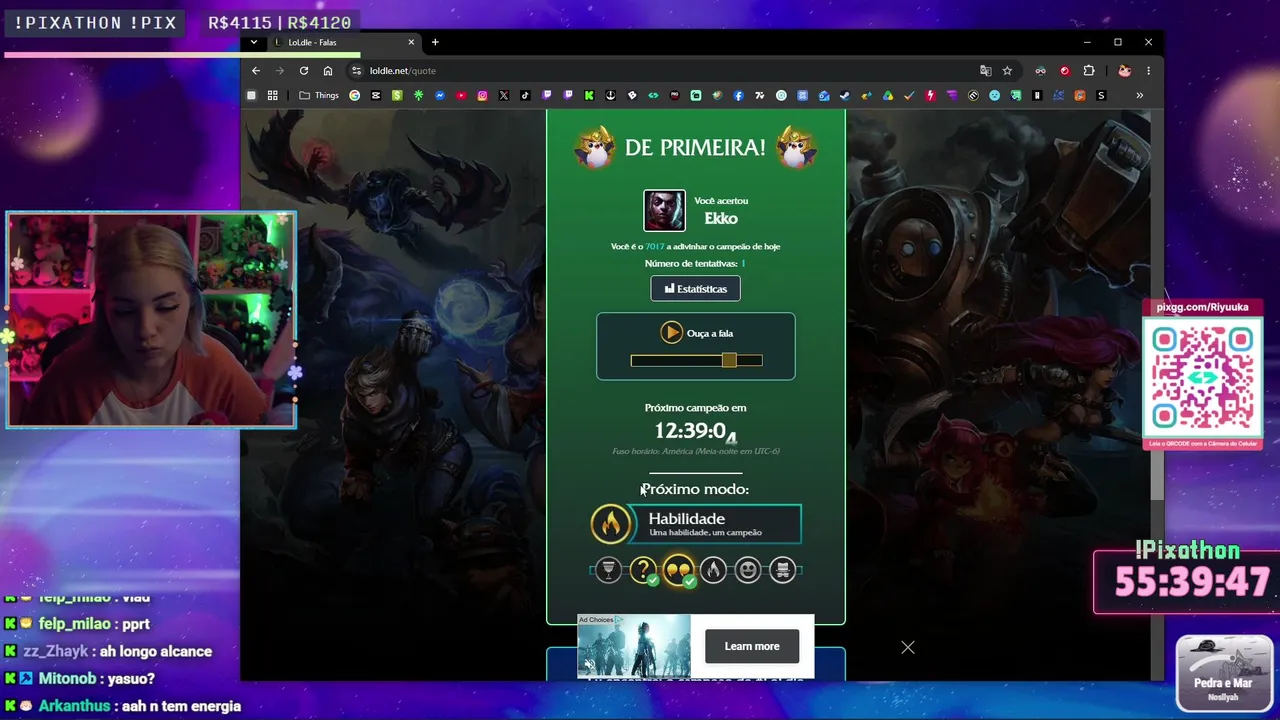Adjust the audio volume slider handle
This screenshot has width=1280, height=720.
point(729,360)
